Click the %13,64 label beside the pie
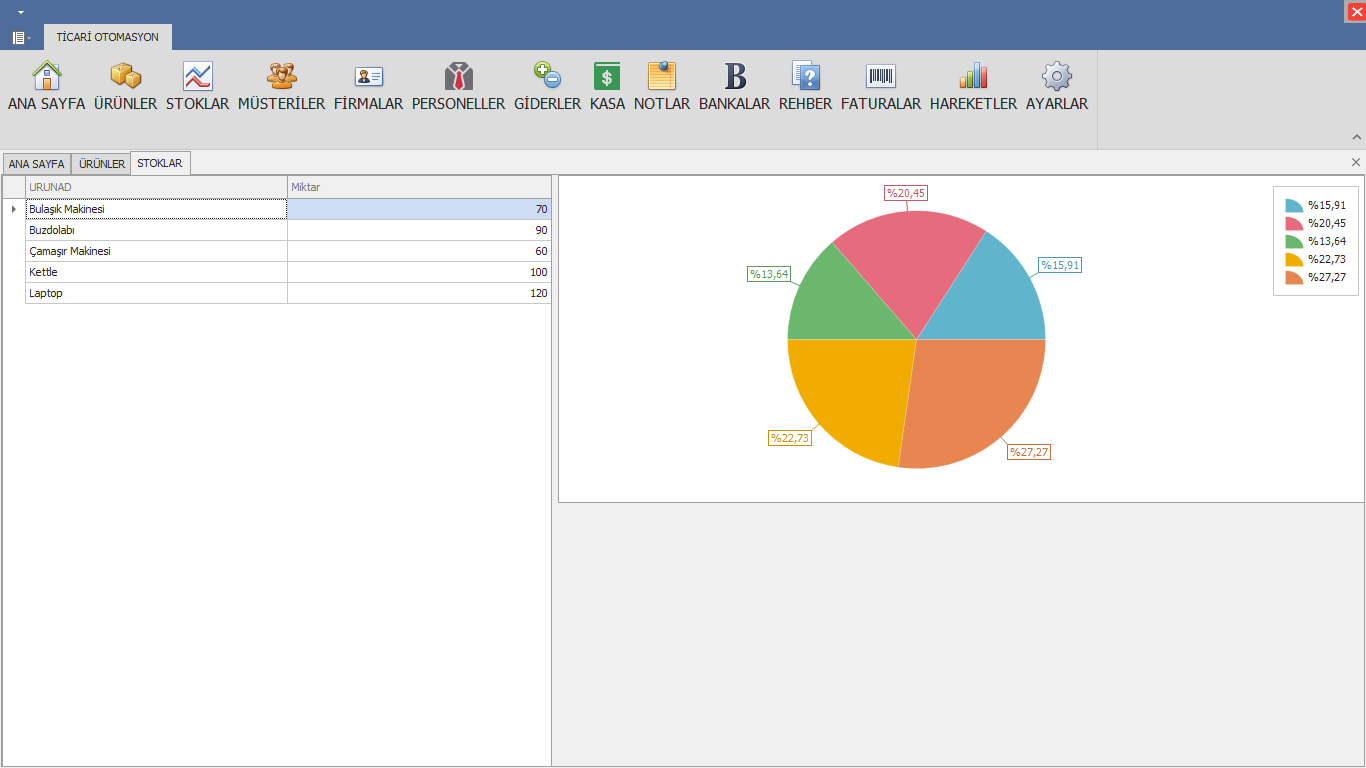Image resolution: width=1366 pixels, height=768 pixels. pyautogui.click(x=770, y=273)
